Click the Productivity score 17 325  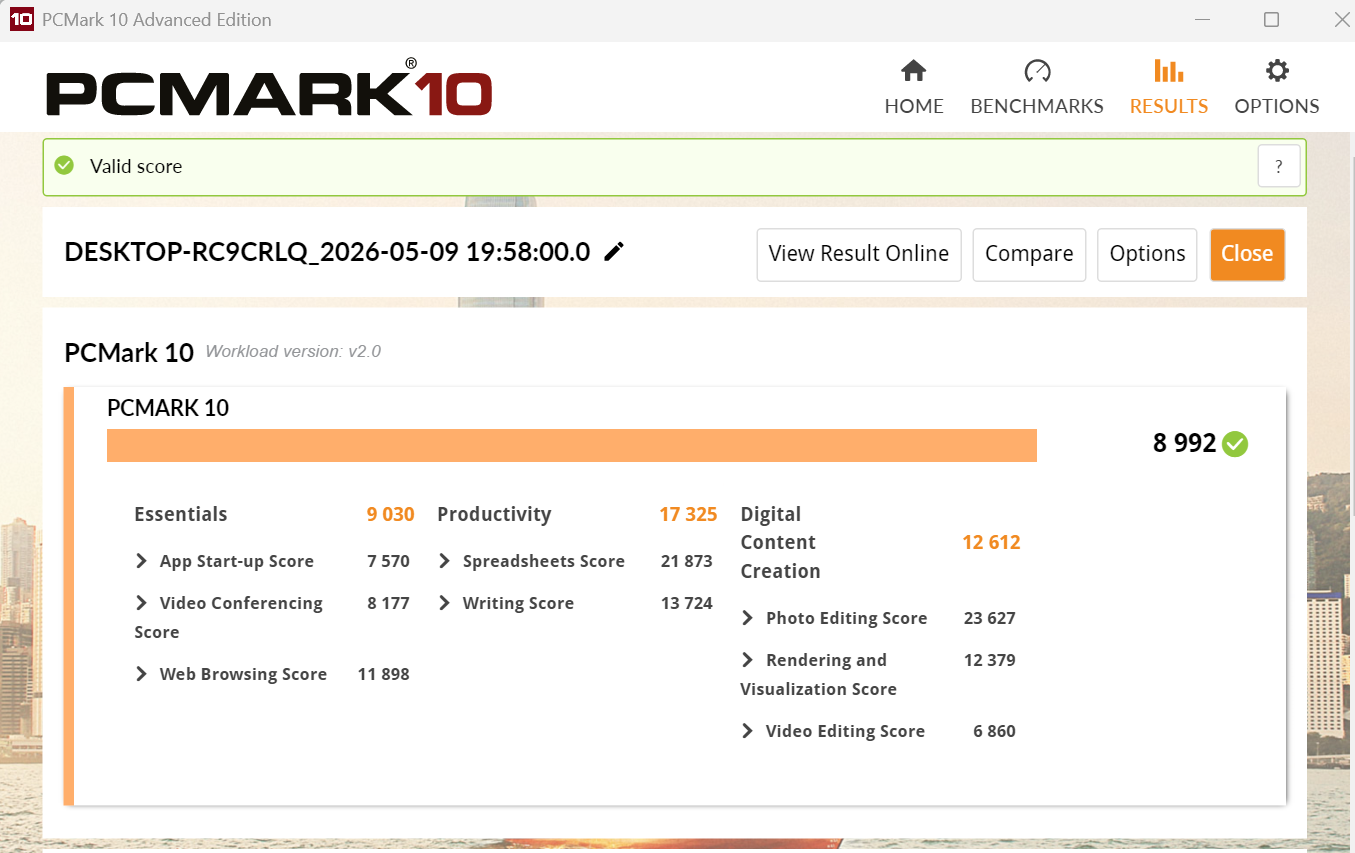tap(688, 514)
